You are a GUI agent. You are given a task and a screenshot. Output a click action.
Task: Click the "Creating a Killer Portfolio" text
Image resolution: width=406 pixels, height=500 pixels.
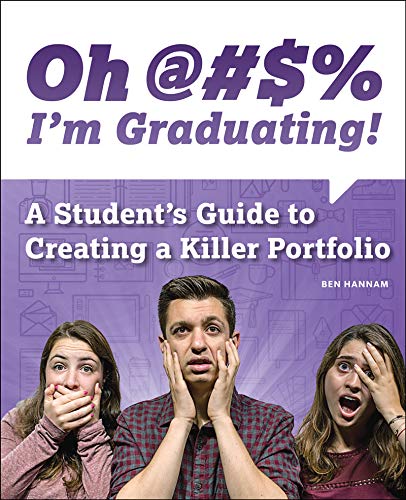pyautogui.click(x=207, y=249)
